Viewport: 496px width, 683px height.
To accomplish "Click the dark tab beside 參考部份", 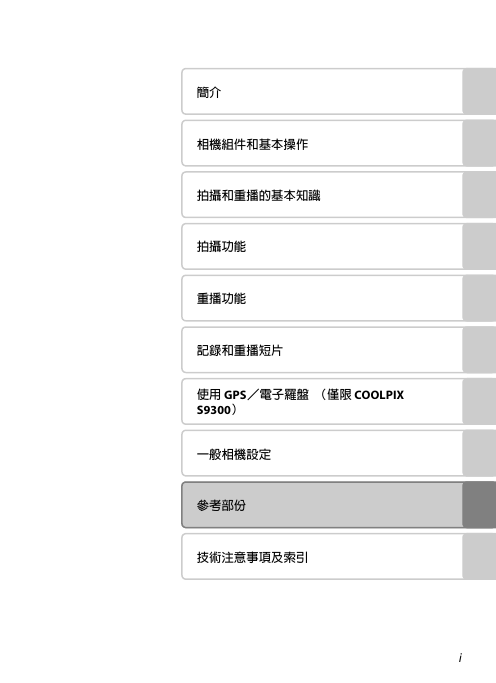I will click(479, 505).
